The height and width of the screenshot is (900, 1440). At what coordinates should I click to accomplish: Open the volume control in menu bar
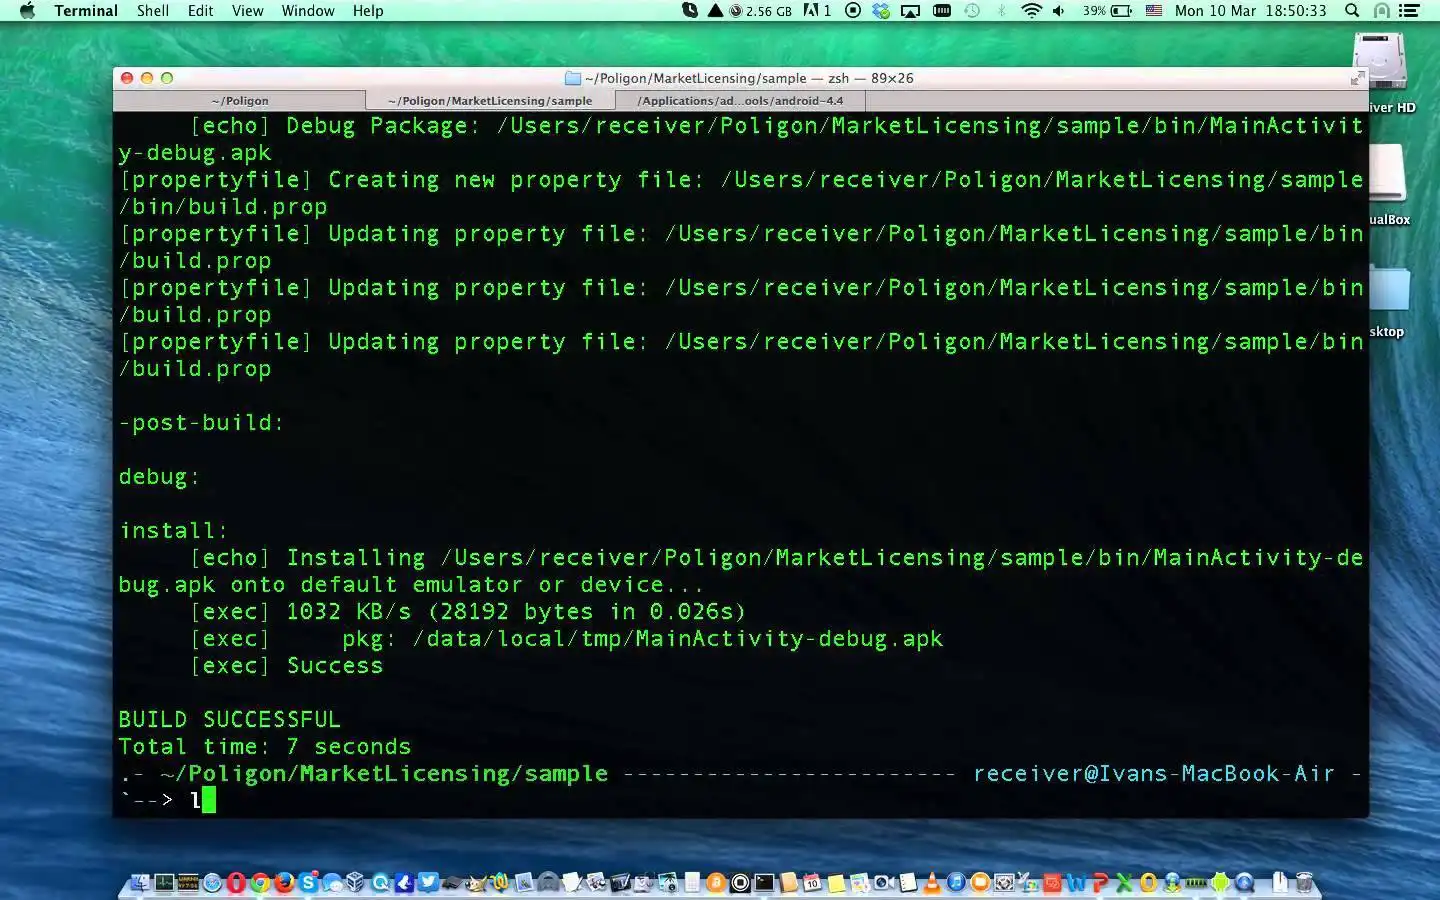pos(1059,11)
